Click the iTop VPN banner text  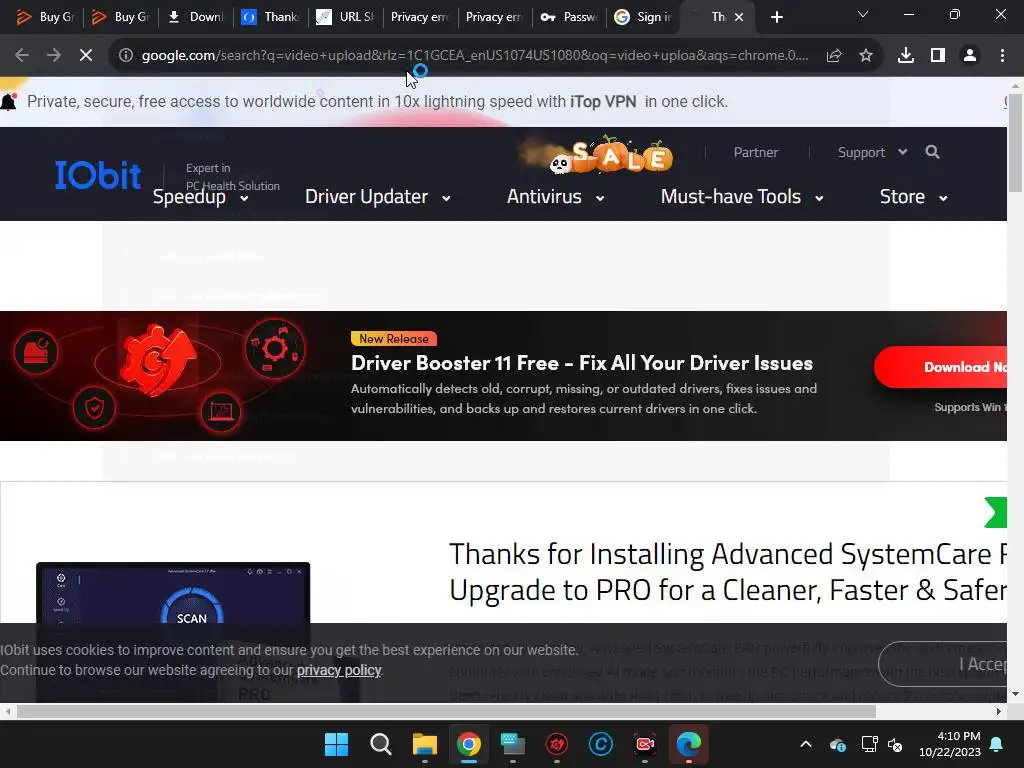click(377, 102)
